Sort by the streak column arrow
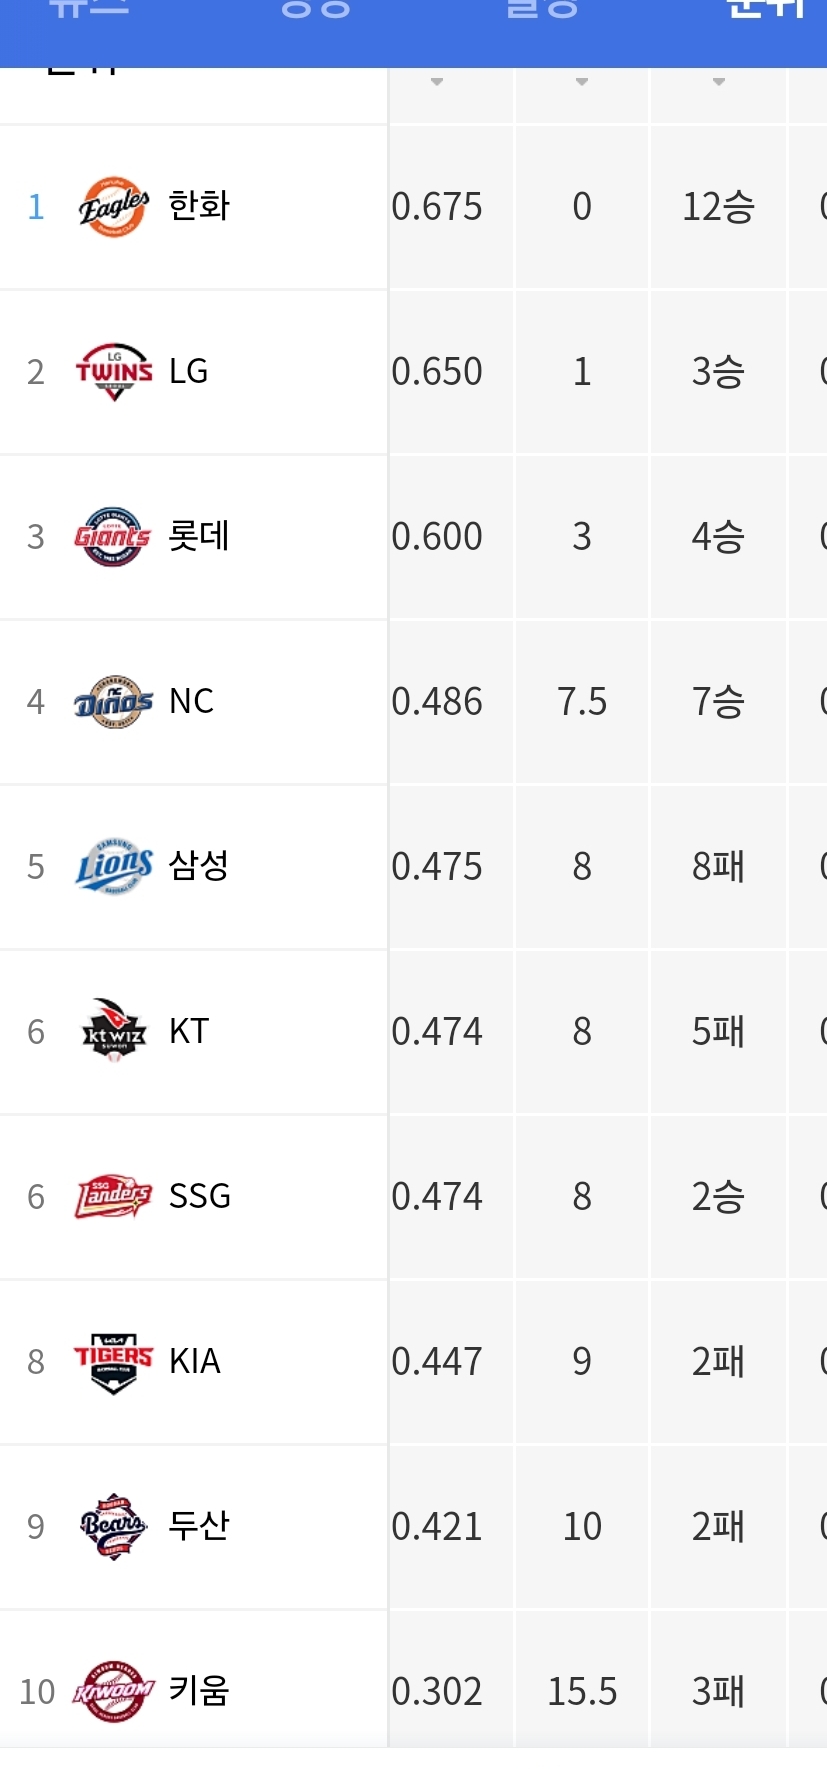The height and width of the screenshot is (1769, 827). pos(719,82)
